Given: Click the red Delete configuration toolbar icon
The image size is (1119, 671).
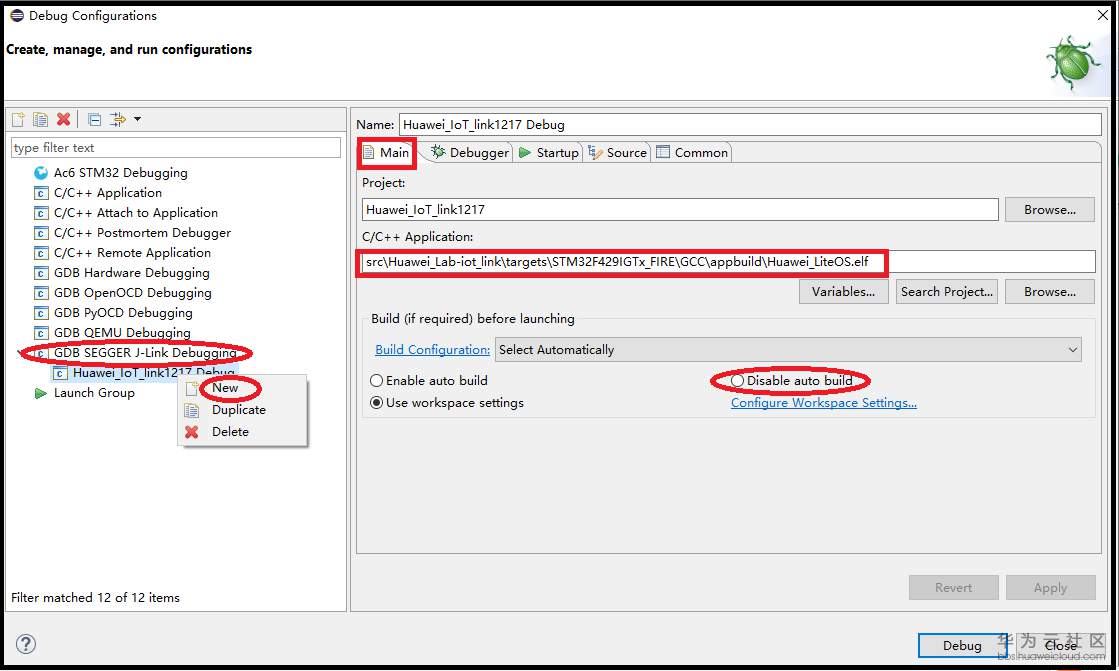Looking at the screenshot, I should point(64,119).
